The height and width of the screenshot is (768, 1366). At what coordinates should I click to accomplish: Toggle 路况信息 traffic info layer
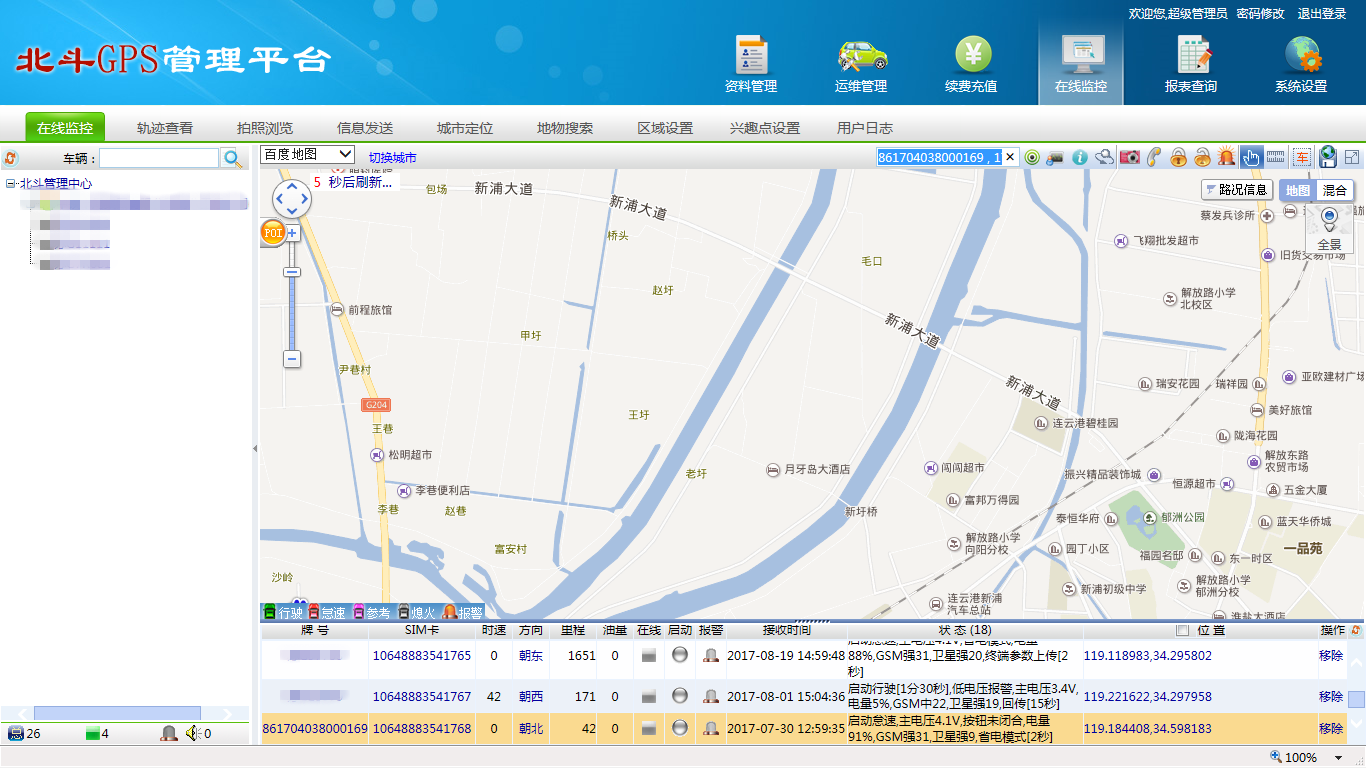tap(1236, 190)
